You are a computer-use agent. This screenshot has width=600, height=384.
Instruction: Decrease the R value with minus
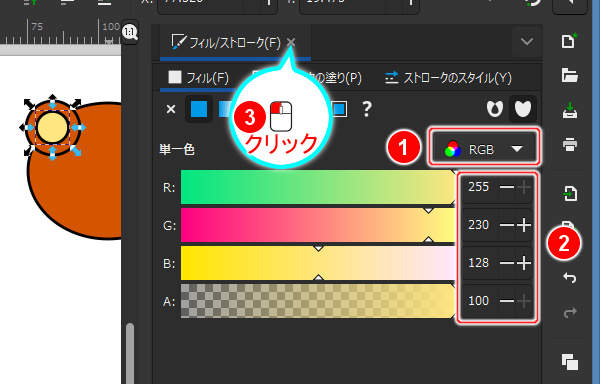[507, 187]
